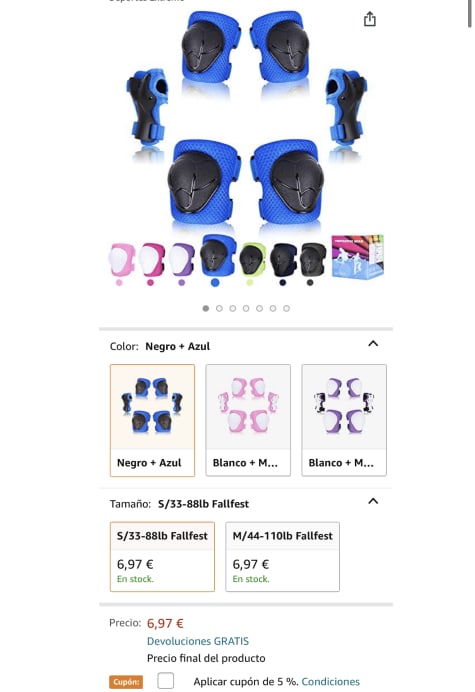Viewport: 475px width, 692px height.
Task: Open the Devoluciones GRATIS link
Action: pos(198,641)
